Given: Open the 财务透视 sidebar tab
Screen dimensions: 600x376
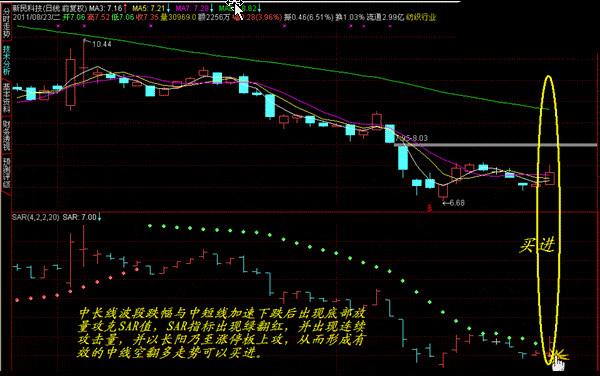Looking at the screenshot, I should coord(6,135).
